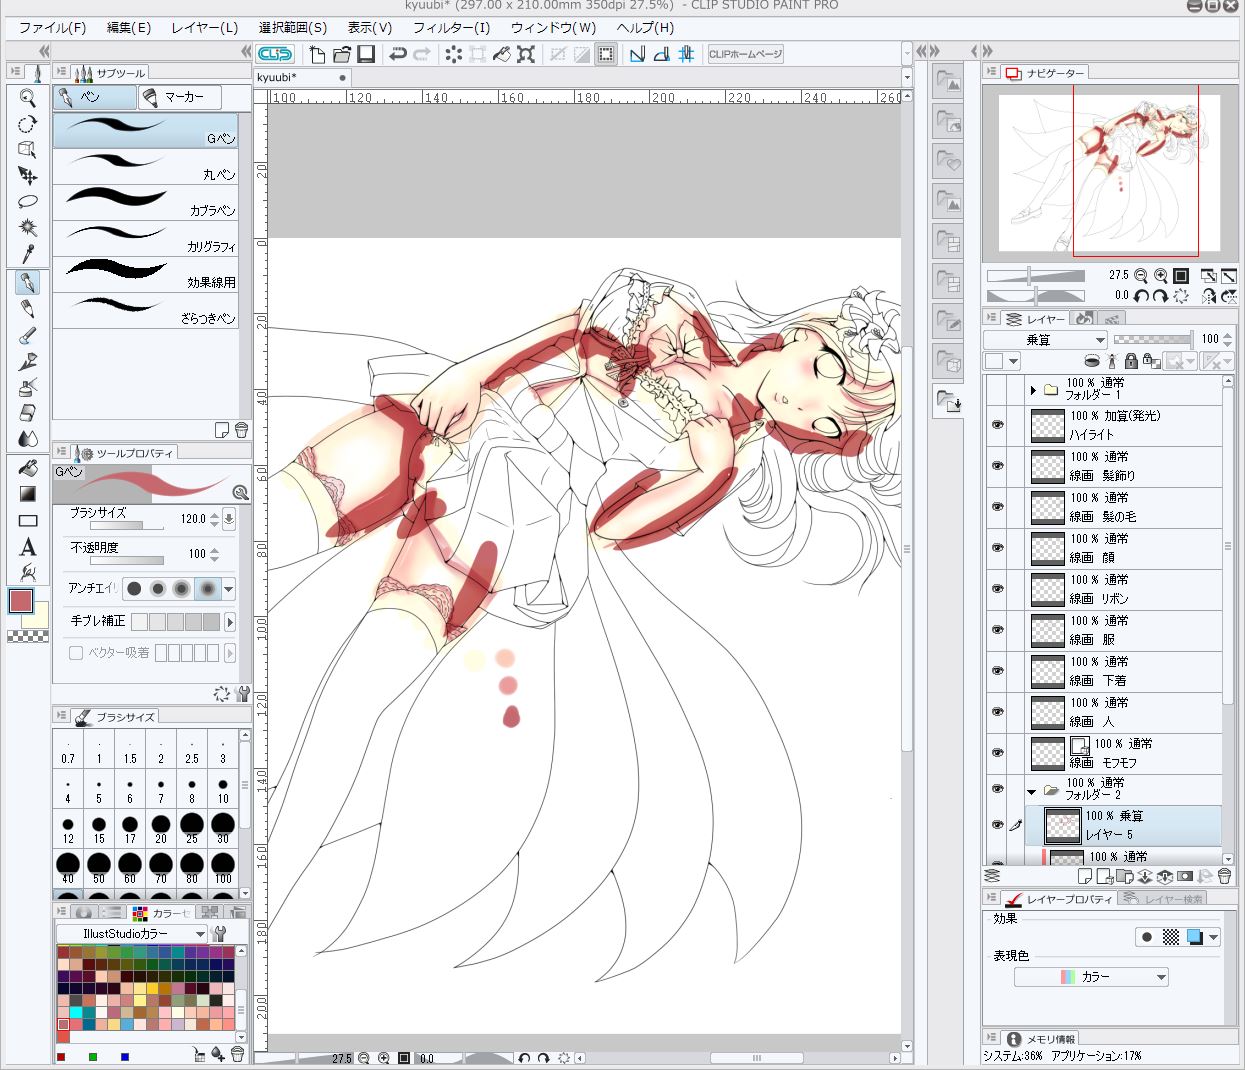Image resolution: width=1245 pixels, height=1070 pixels.
Task: Select the Zoom (magnifier) tool
Action: pos(28,97)
